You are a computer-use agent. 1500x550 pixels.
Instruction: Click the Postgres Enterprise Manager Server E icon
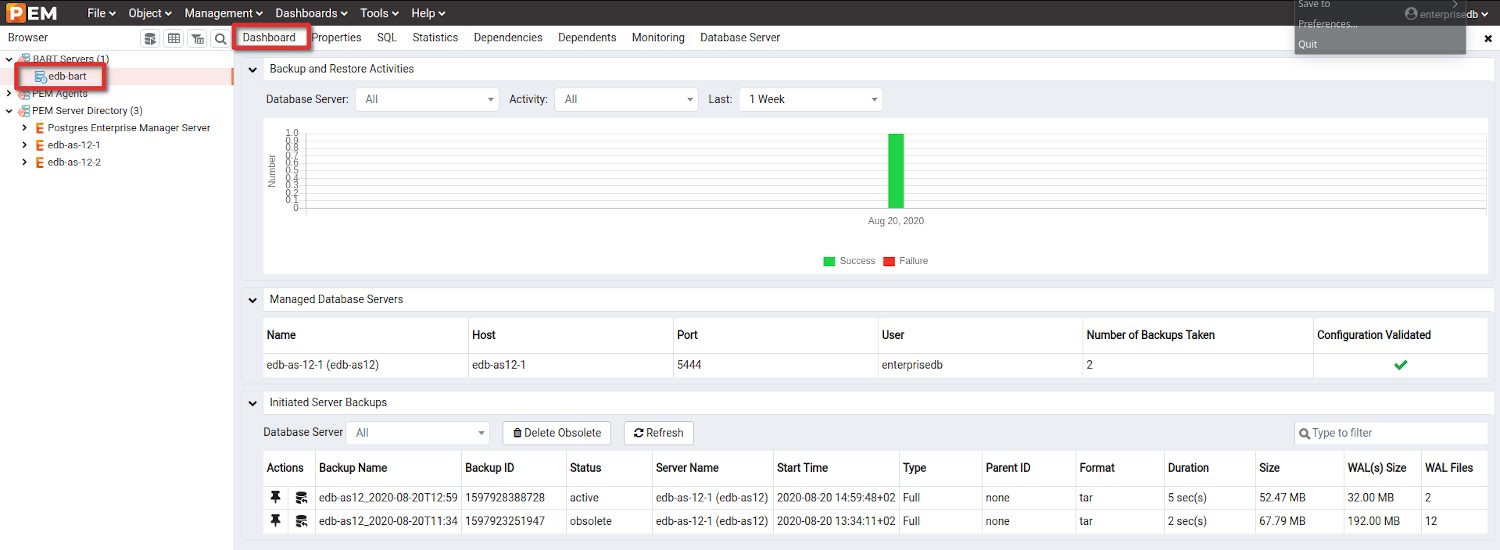coord(39,128)
